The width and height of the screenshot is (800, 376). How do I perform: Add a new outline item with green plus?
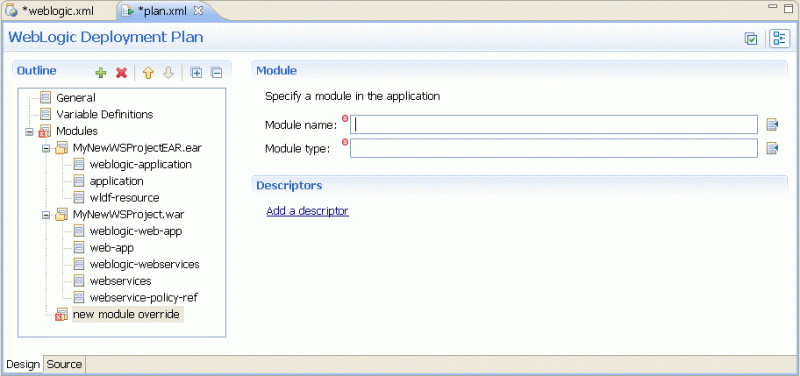pos(101,73)
